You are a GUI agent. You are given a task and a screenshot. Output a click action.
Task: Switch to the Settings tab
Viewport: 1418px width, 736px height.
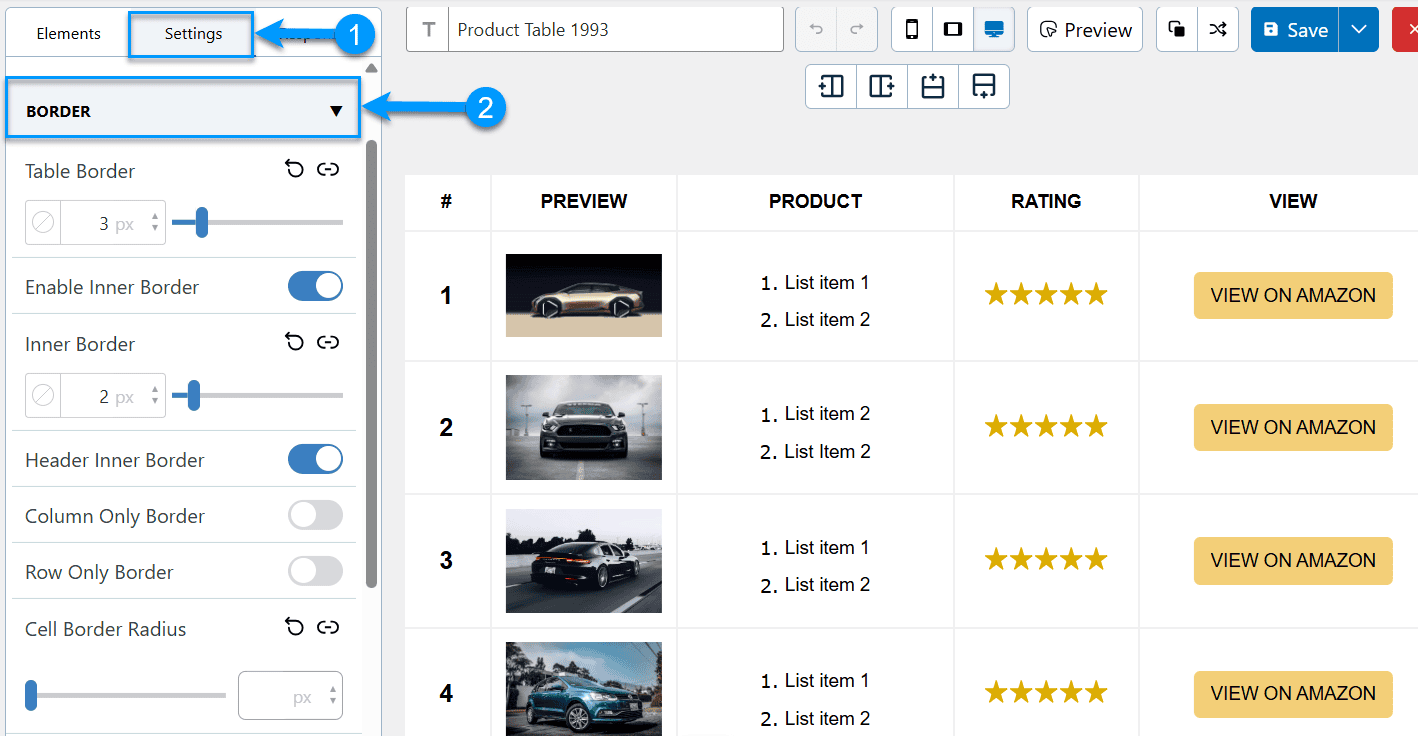coord(193,34)
